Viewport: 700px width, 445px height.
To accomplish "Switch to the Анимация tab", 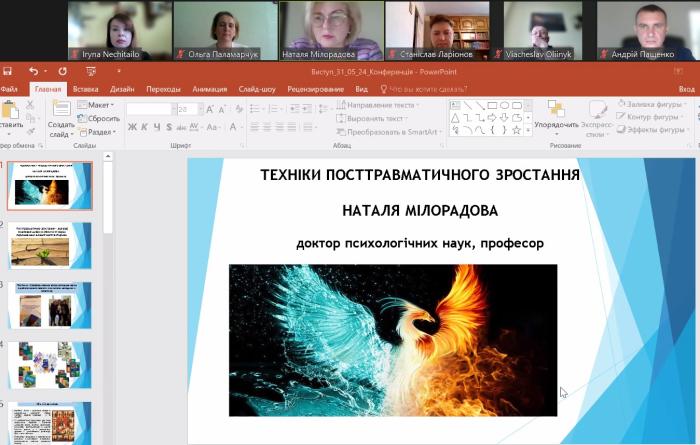I will pos(209,89).
